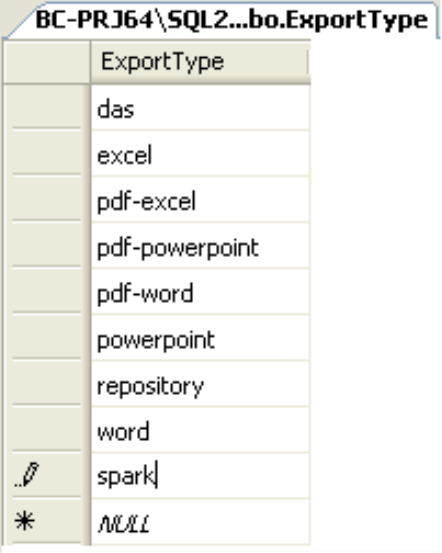The image size is (442, 553).
Task: Click the NULL cell in new row
Action: [x=200, y=523]
